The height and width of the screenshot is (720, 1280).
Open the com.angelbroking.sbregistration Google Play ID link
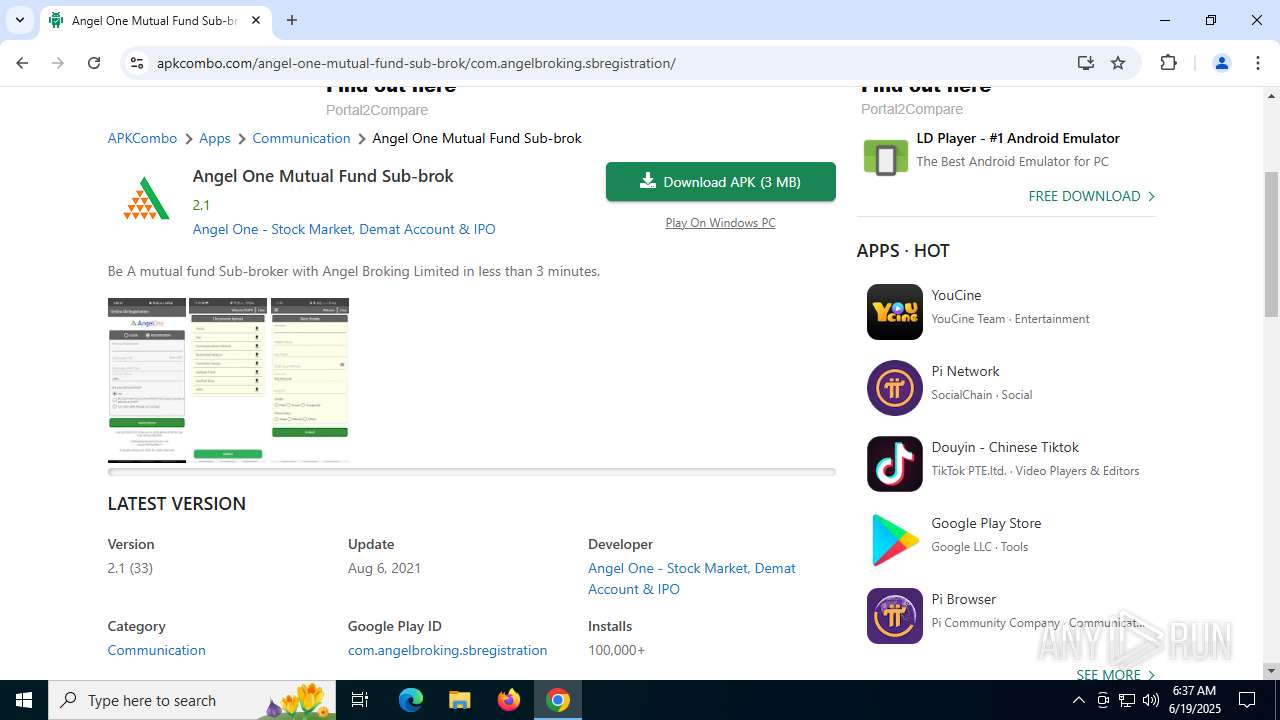(x=447, y=650)
